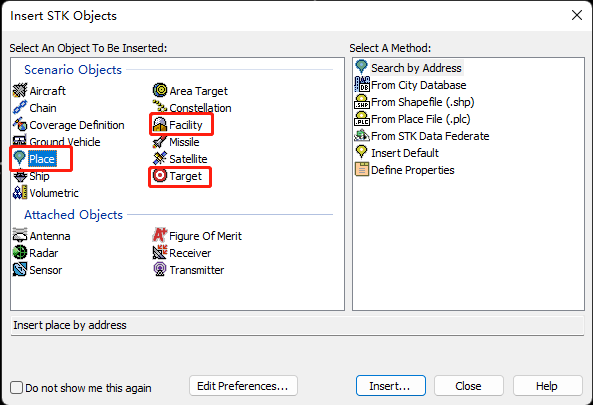Click the Missile label
The height and width of the screenshot is (405, 593).
tap(184, 142)
